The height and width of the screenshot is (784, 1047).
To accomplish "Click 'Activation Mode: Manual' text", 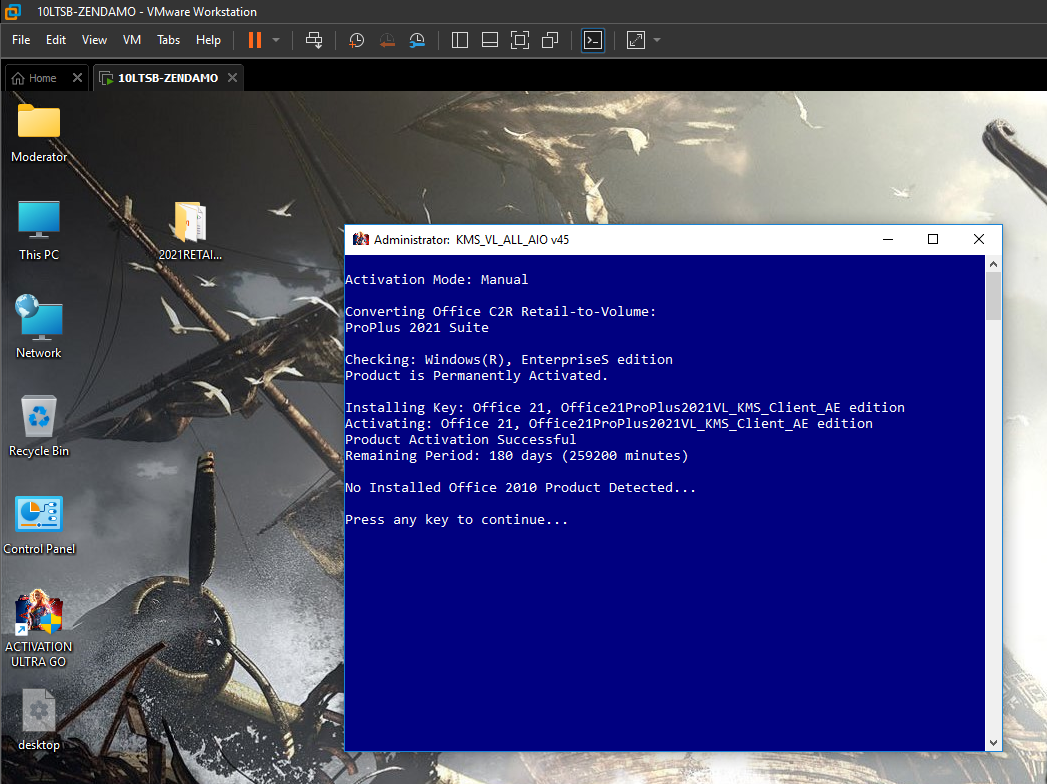I will tap(437, 279).
